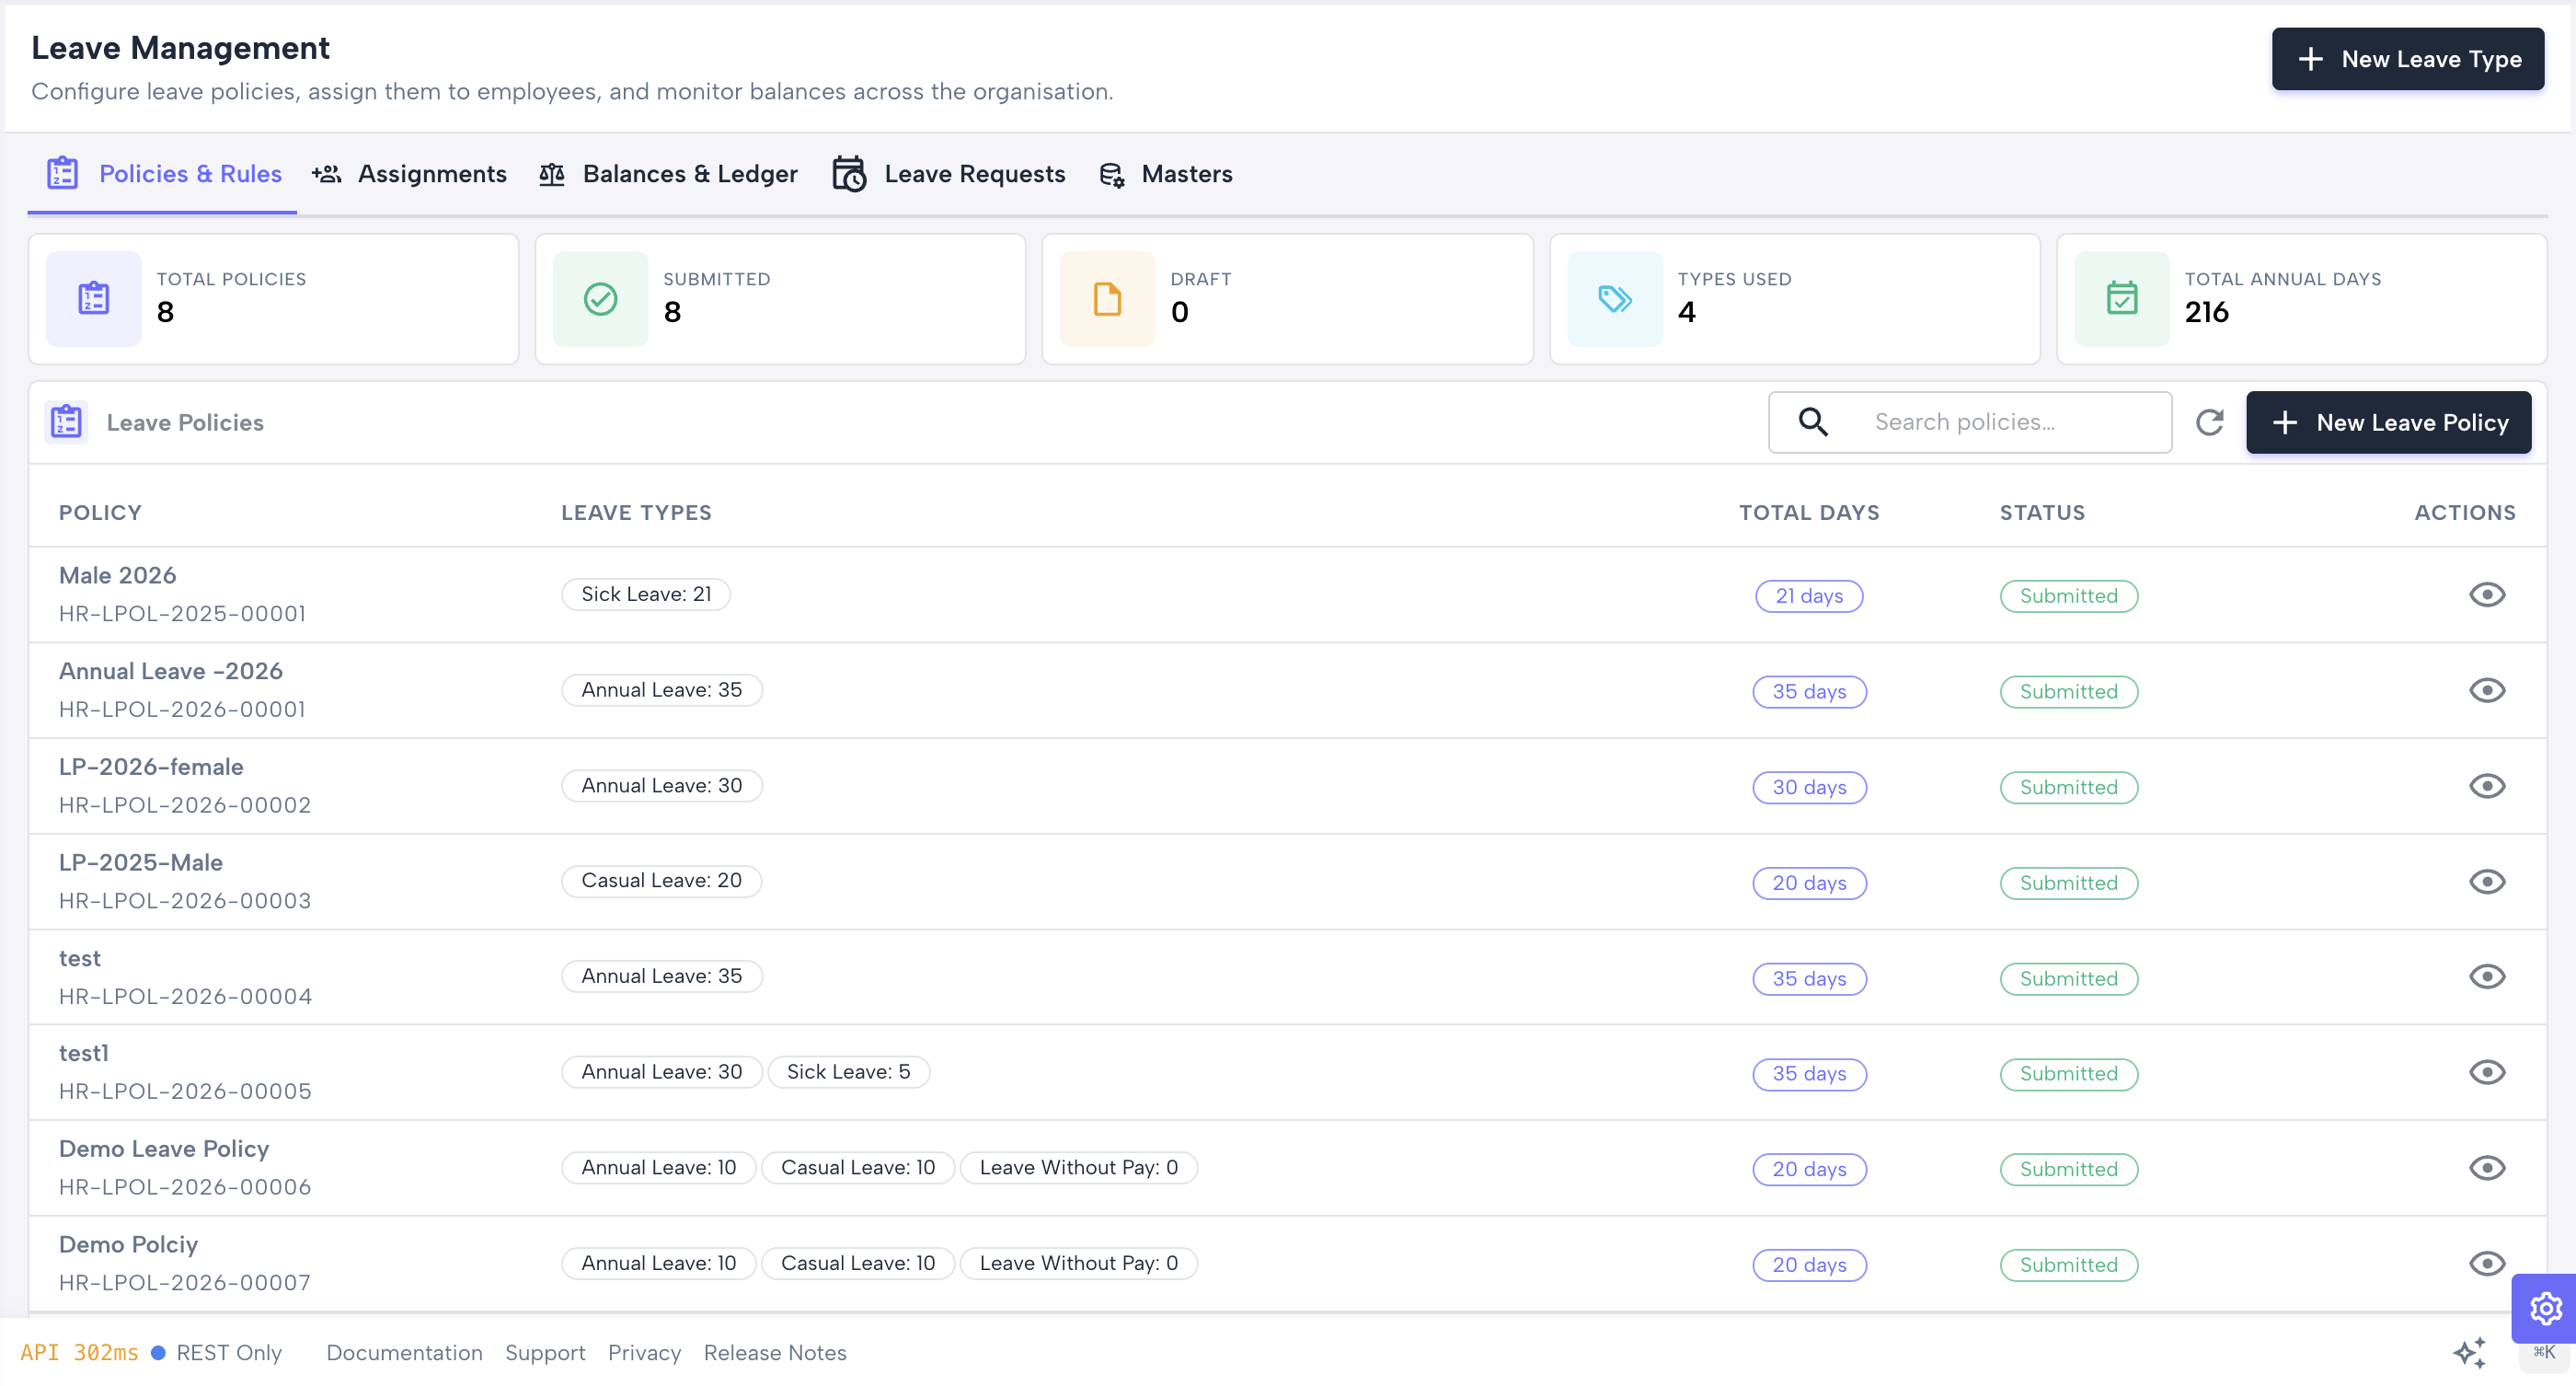
Task: Click the Total Annual Days calendar icon
Action: [x=2122, y=299]
